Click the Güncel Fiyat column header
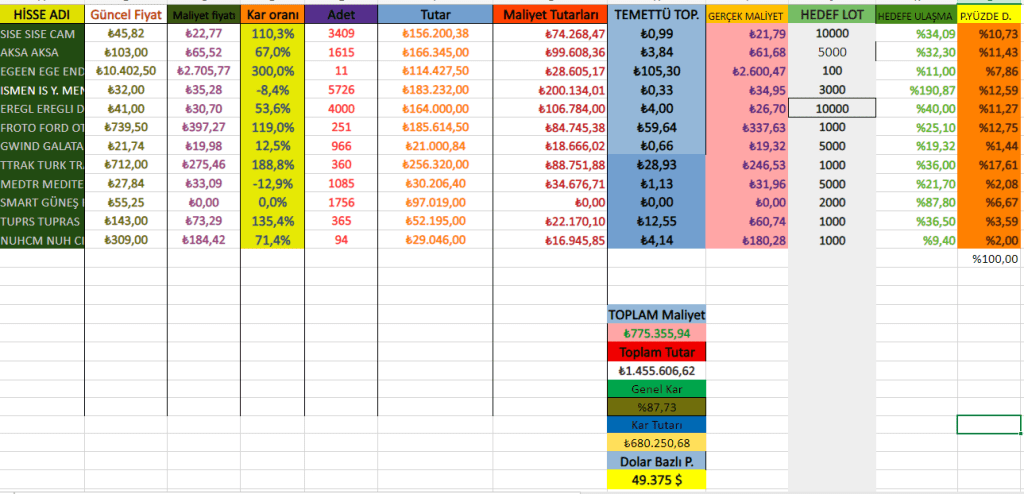The image size is (1024, 494). pyautogui.click(x=126, y=15)
